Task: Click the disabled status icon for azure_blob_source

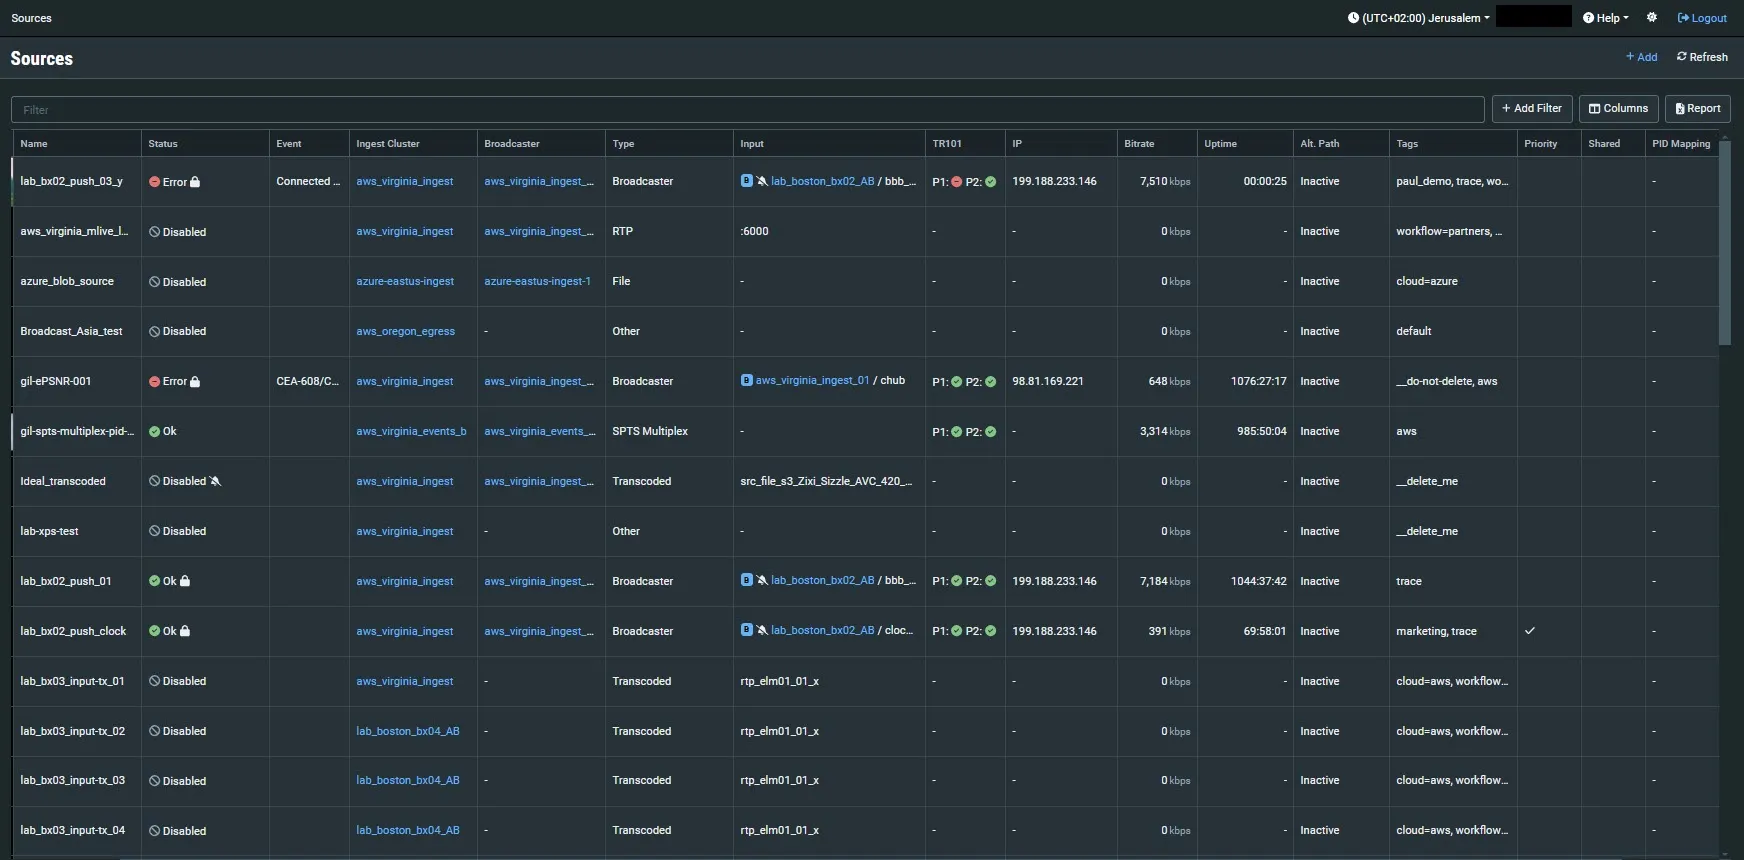Action: click(155, 282)
